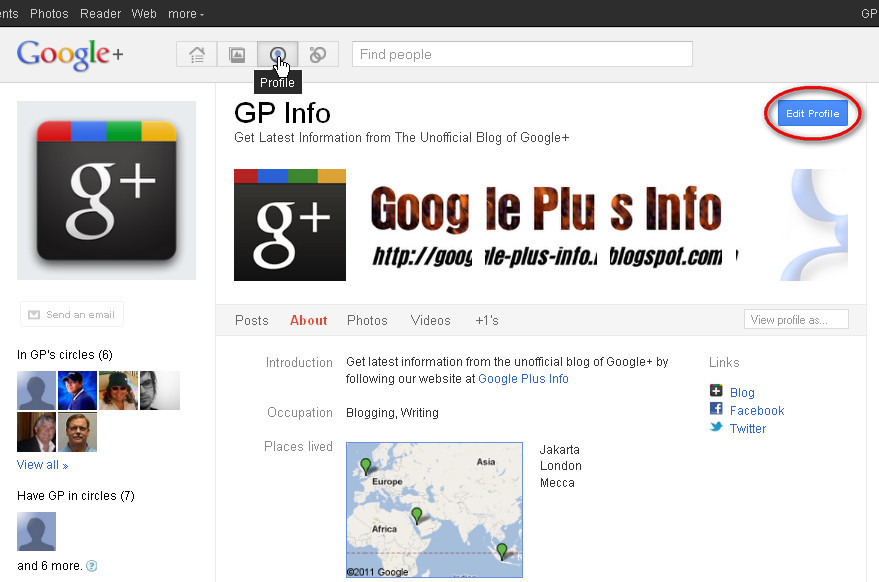Select the About tab
This screenshot has height=582, width=879.
[x=308, y=320]
